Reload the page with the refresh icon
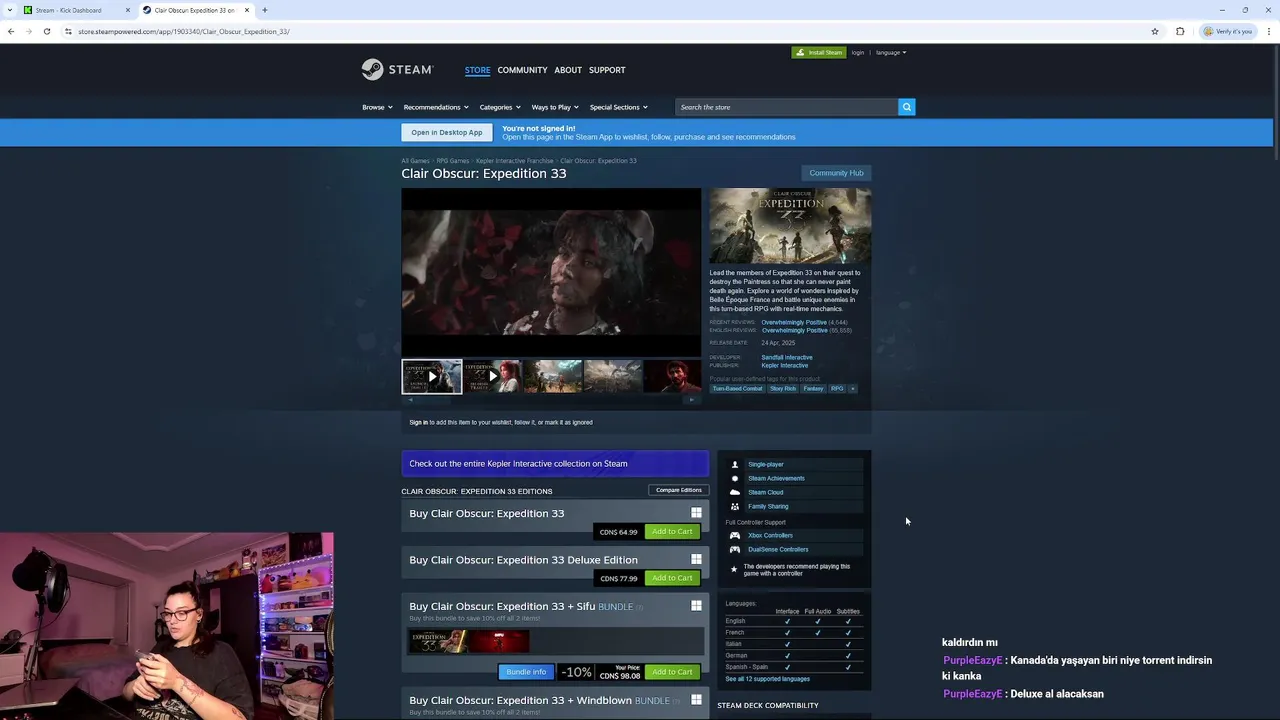Image resolution: width=1280 pixels, height=720 pixels. pos(47,31)
